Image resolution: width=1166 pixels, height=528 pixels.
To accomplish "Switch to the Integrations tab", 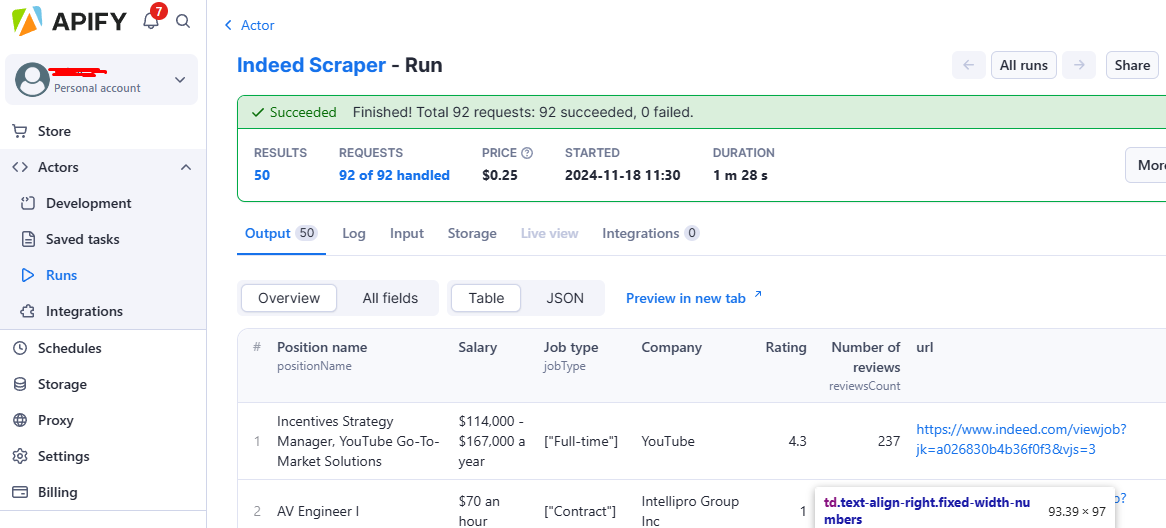I will pos(651,234).
